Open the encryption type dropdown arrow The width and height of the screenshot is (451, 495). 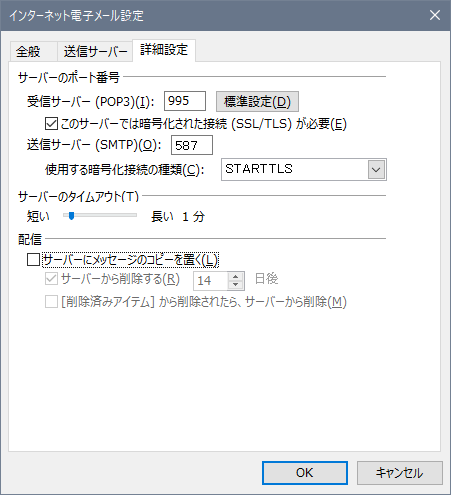pos(376,170)
